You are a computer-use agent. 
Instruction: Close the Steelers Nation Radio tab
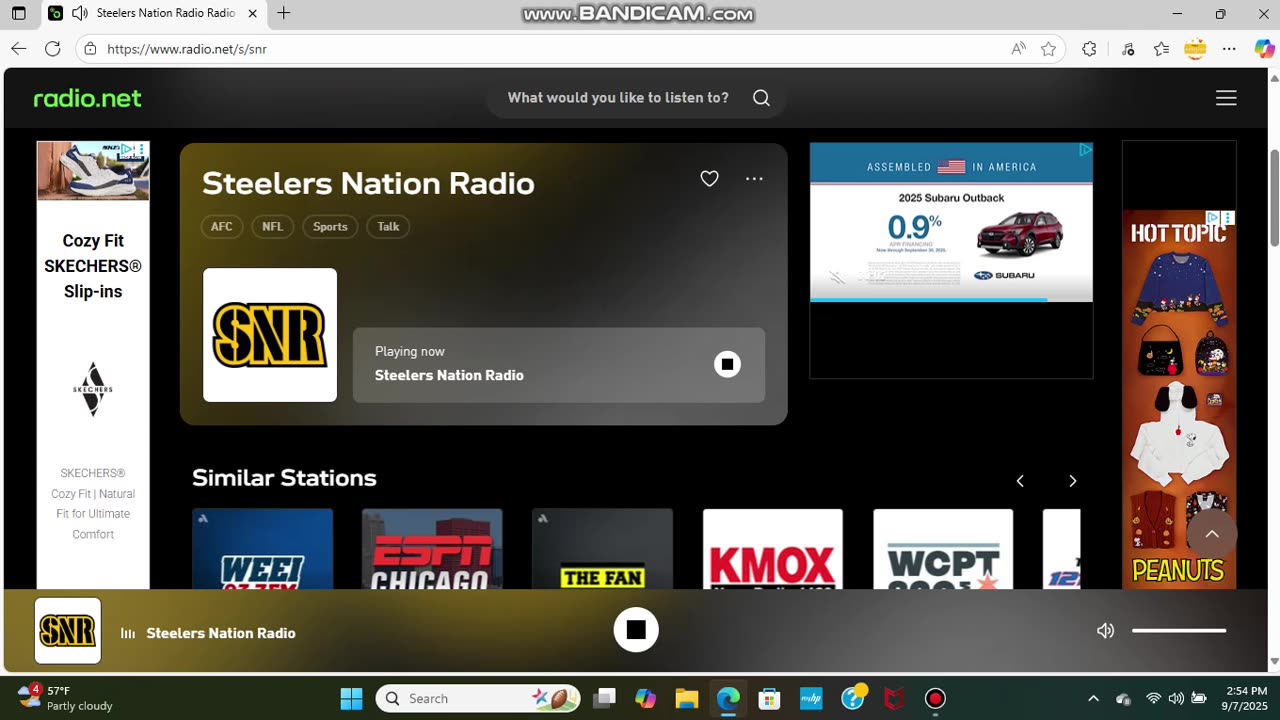(x=252, y=14)
